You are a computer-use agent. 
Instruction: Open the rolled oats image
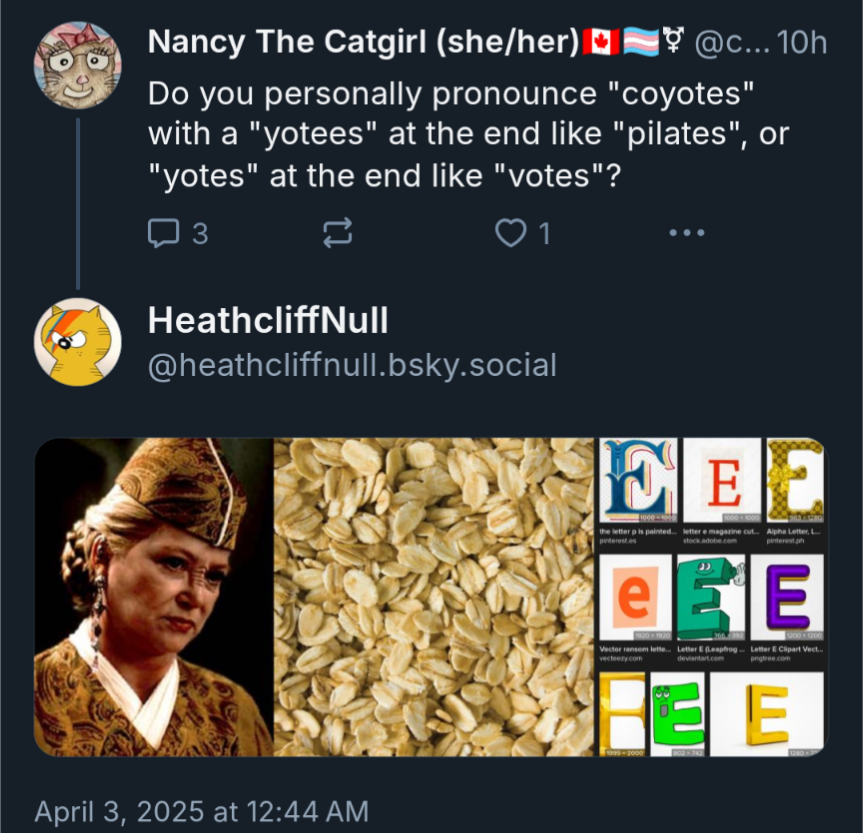pyautogui.click(x=434, y=597)
